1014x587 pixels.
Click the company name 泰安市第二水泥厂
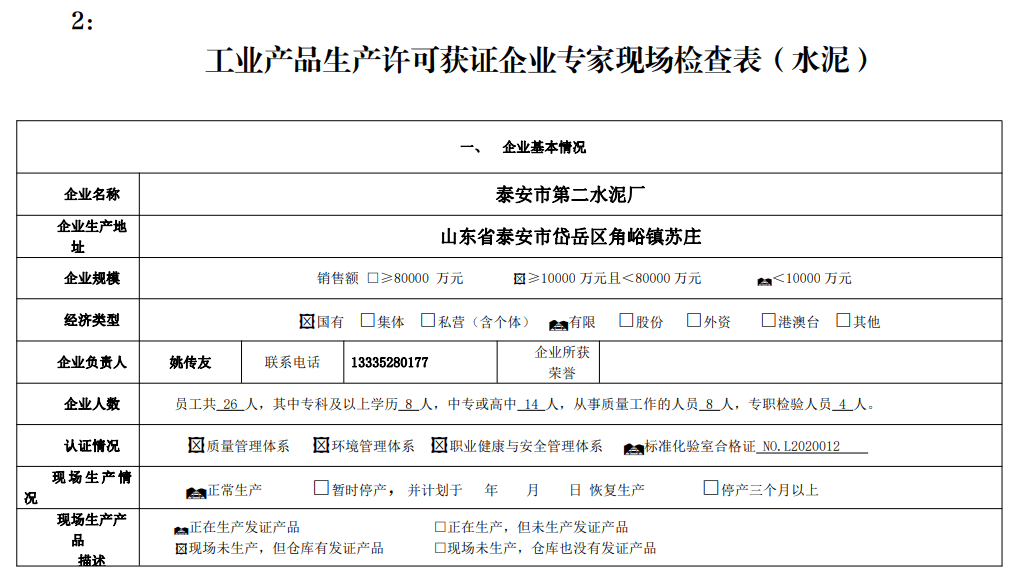(570, 194)
